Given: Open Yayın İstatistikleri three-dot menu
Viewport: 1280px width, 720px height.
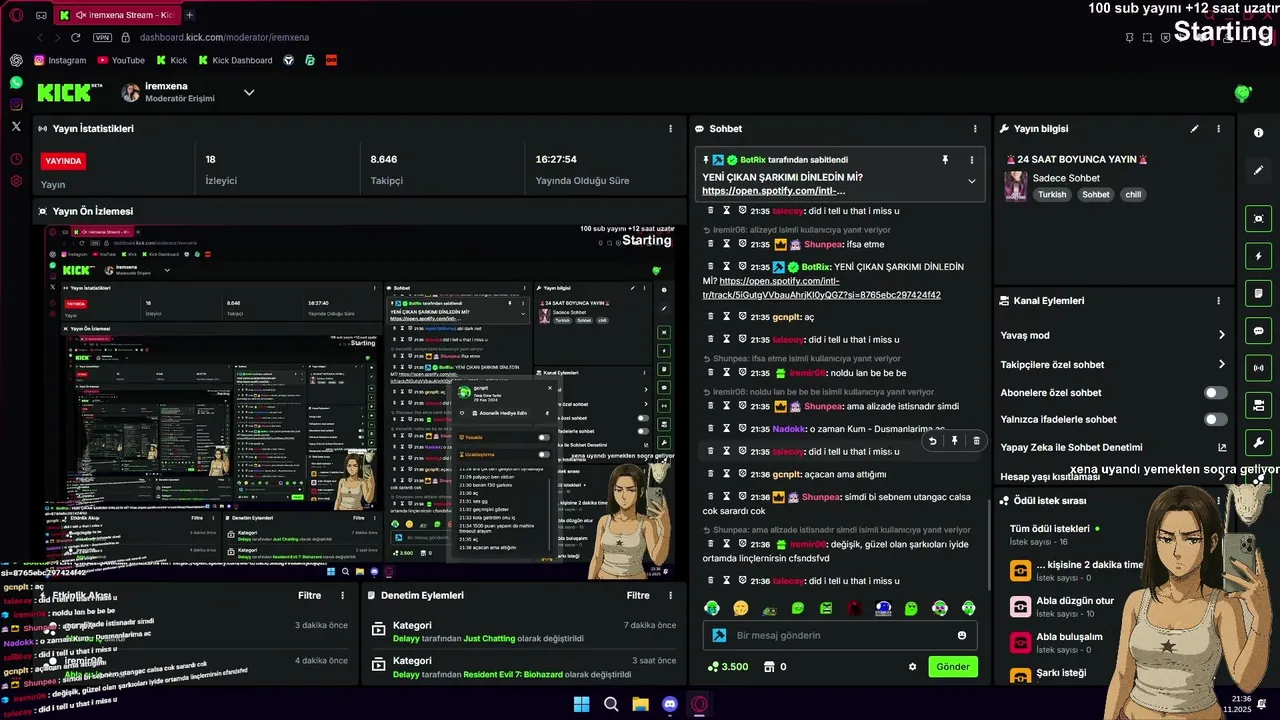Looking at the screenshot, I should click(670, 129).
